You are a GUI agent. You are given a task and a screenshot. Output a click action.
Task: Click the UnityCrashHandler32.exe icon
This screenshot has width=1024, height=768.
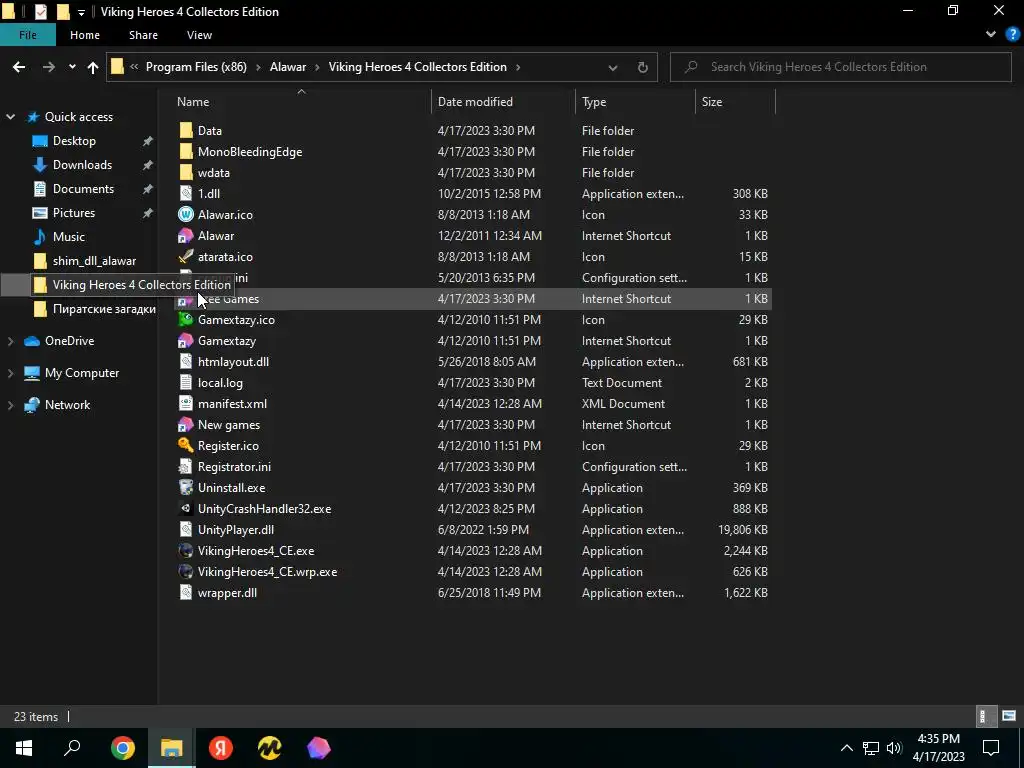(186, 508)
